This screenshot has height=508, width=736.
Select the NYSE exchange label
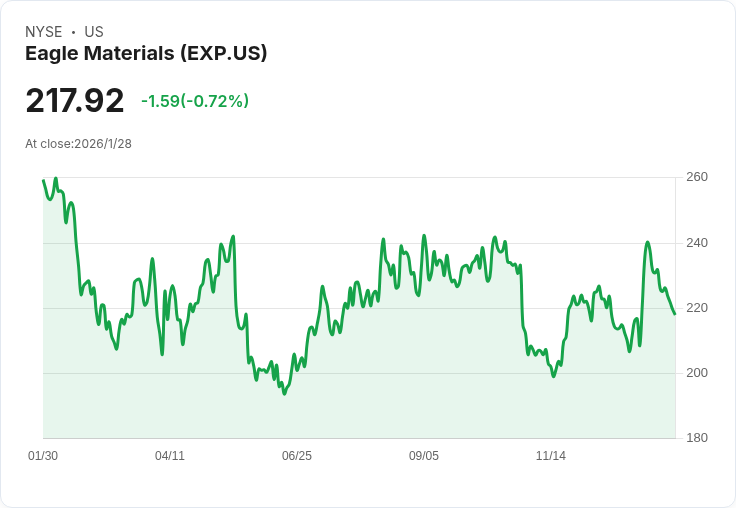point(44,32)
